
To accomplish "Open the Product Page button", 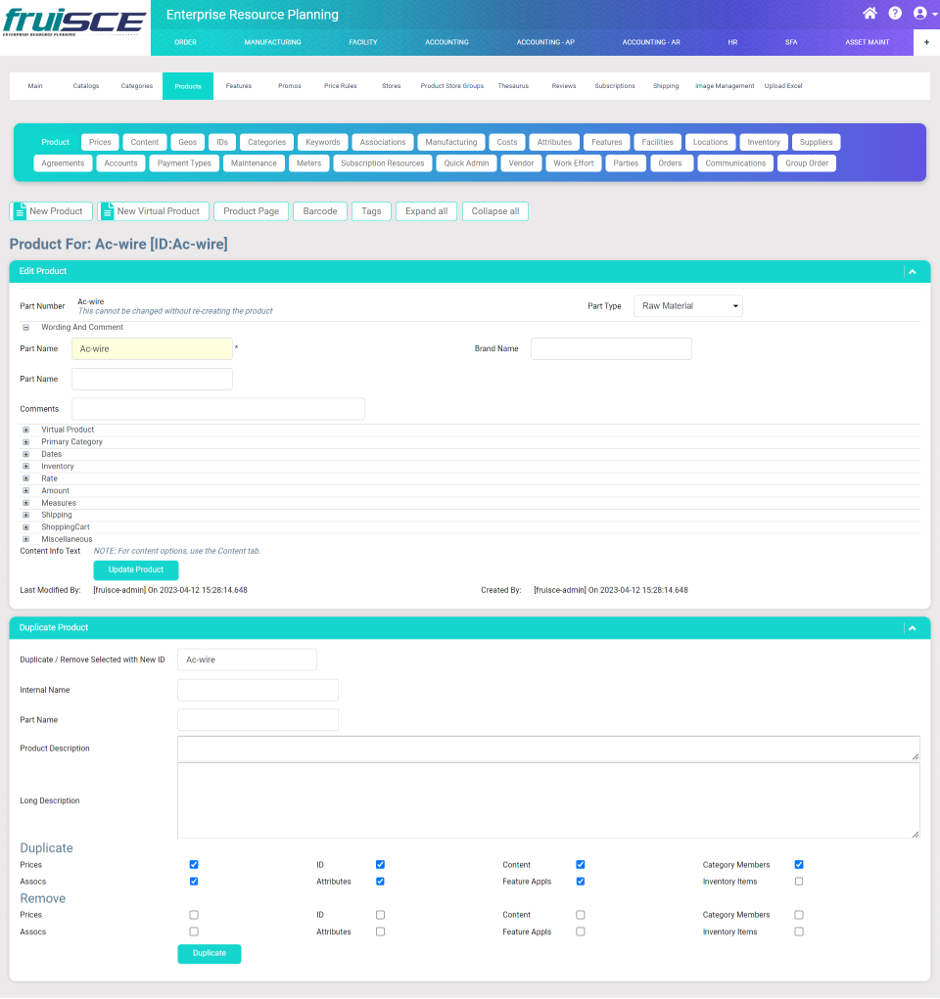I will pos(251,211).
